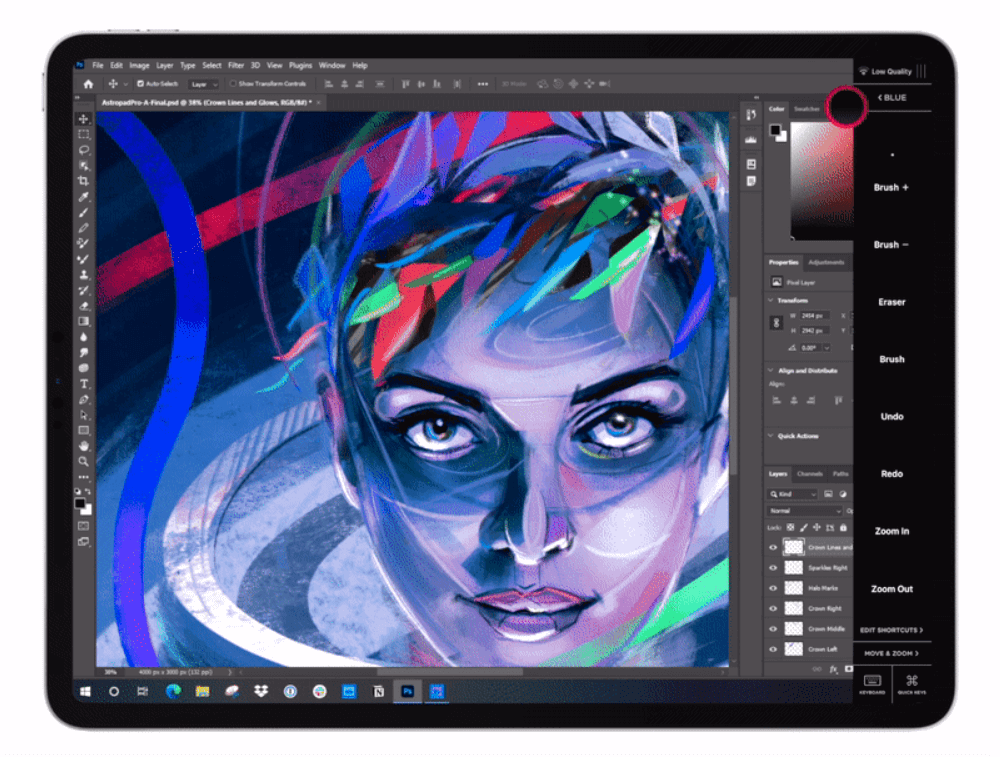The image size is (1000, 757).
Task: Open Astropad Quick Keys button
Action: 912,684
